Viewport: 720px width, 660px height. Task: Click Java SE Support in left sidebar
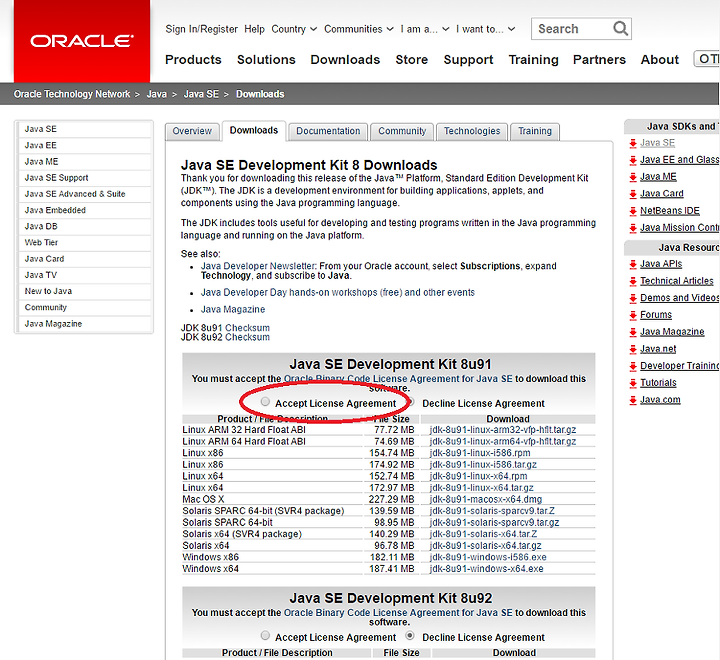pyautogui.click(x=84, y=178)
